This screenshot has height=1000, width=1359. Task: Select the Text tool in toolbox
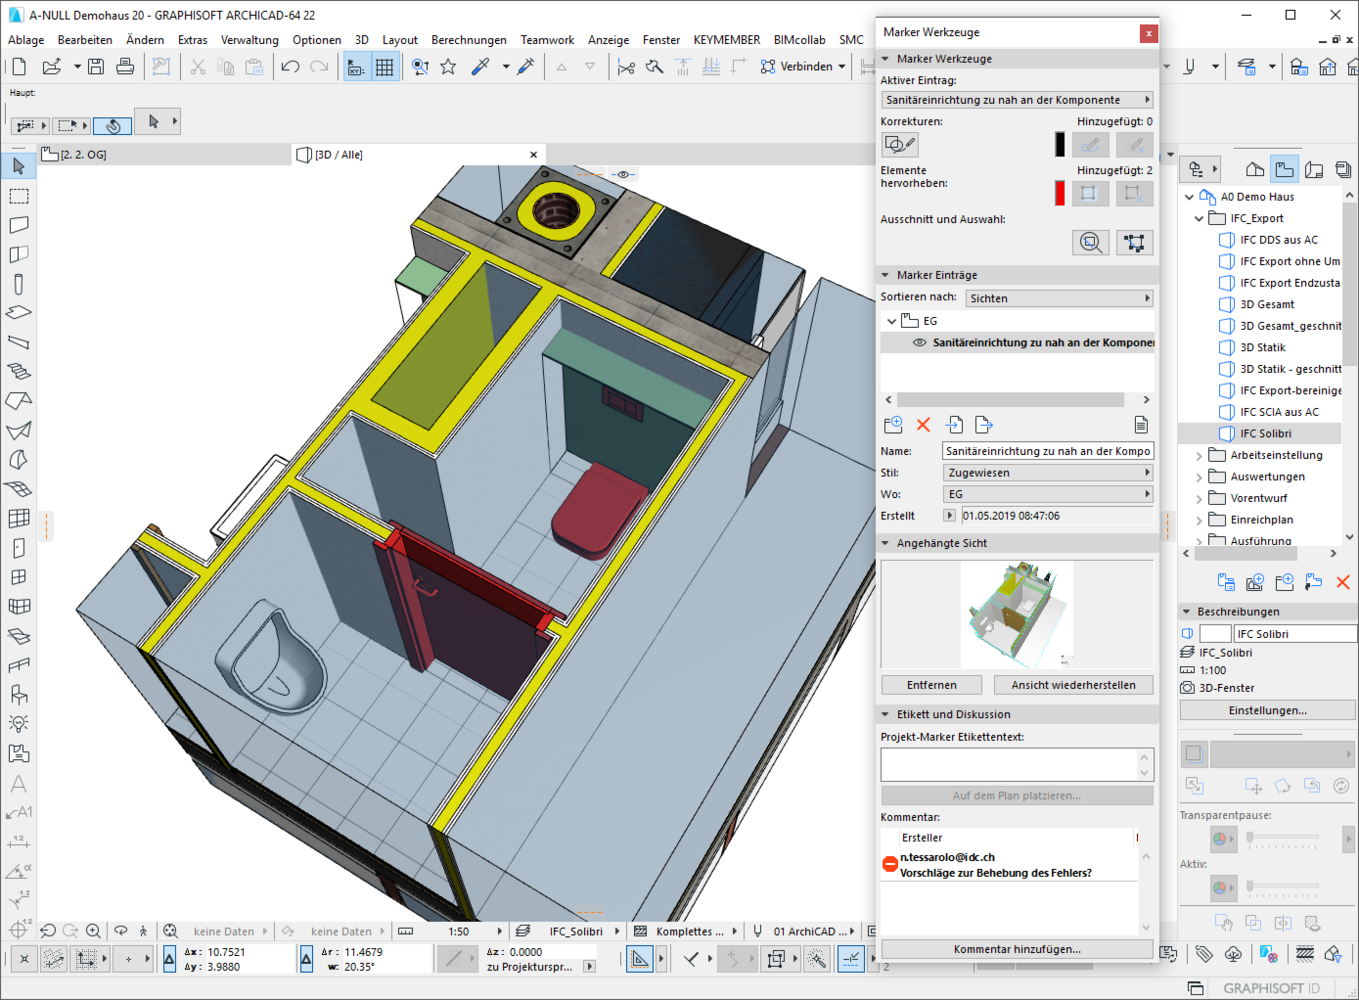[x=18, y=784]
